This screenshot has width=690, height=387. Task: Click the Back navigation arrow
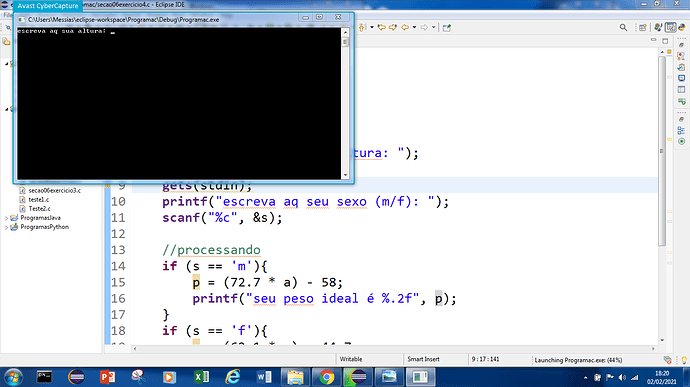(405, 28)
